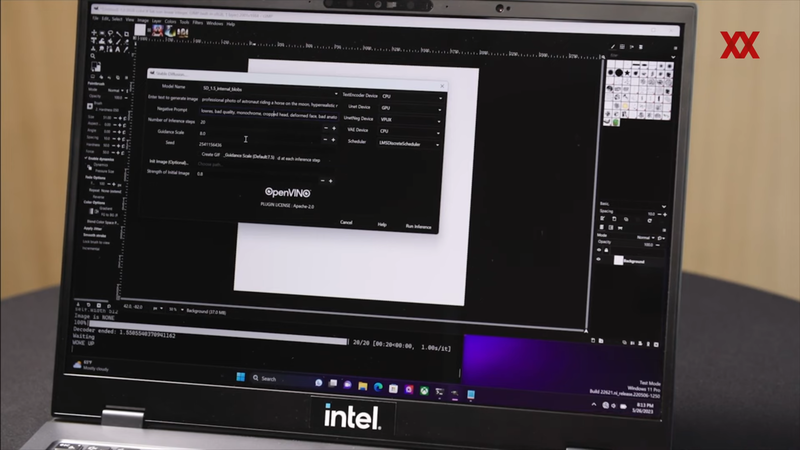
Task: Select the blank white image tab thumbnail
Action: pos(140,30)
